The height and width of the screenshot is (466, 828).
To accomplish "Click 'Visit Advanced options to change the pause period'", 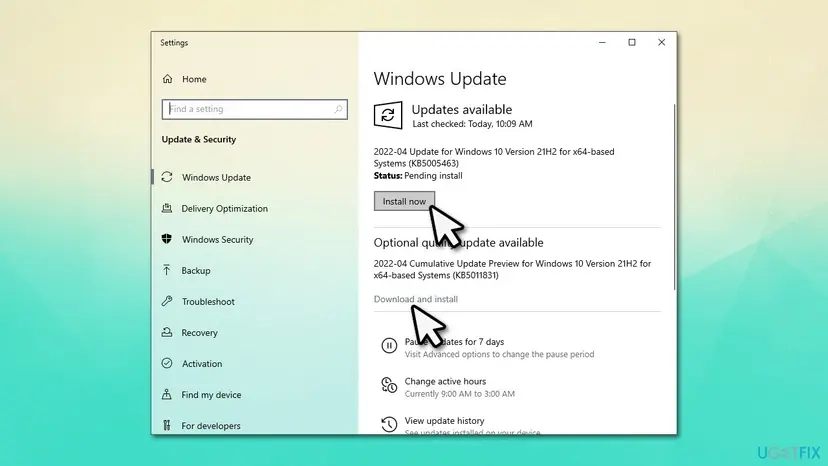I will pos(499,355).
